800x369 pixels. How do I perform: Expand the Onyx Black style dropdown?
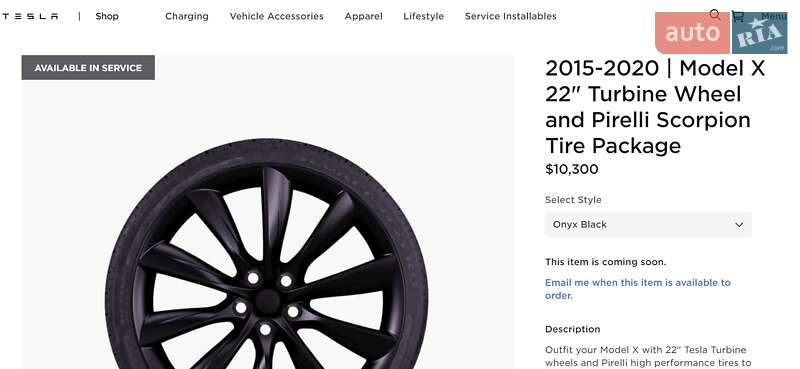[648, 225]
